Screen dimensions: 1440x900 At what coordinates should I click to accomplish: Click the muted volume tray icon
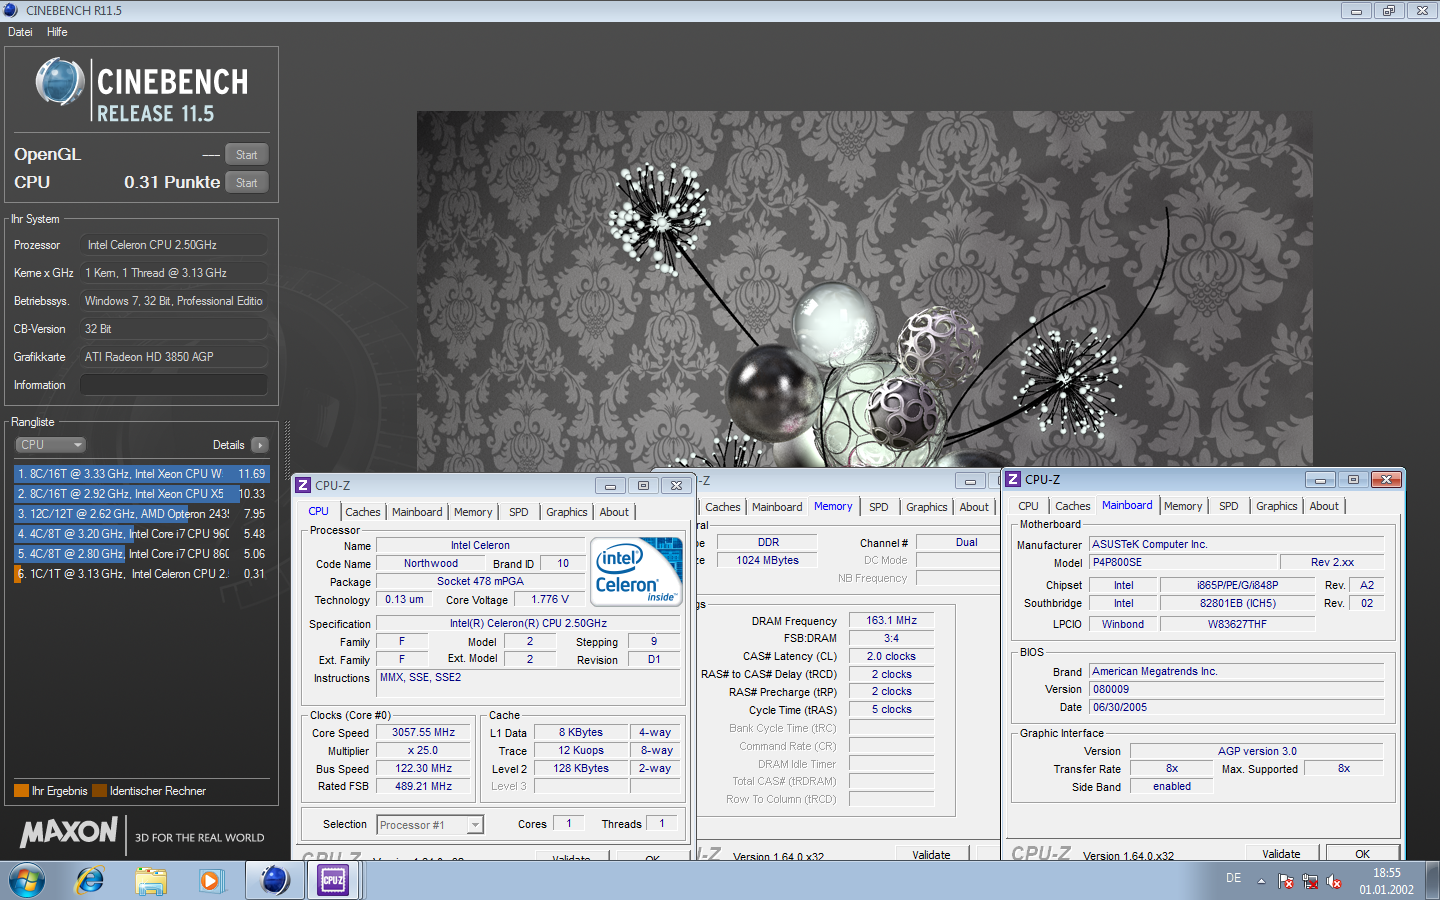click(x=1334, y=881)
